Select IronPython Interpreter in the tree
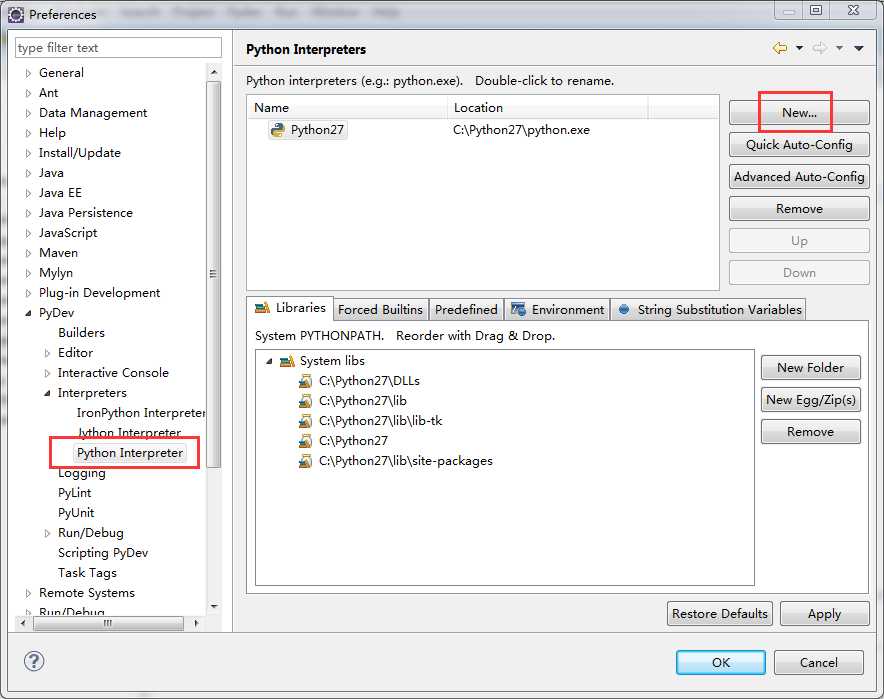This screenshot has height=699, width=884. 141,413
